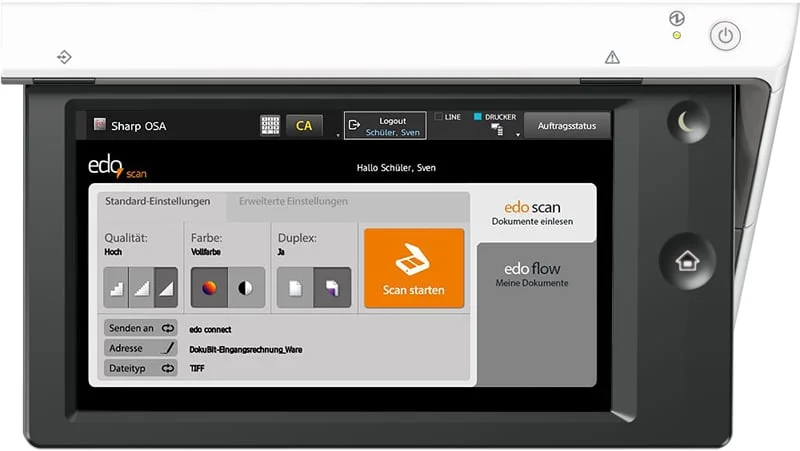This screenshot has height=451, width=800.
Task: Tap the Home button
Action: coord(687,261)
